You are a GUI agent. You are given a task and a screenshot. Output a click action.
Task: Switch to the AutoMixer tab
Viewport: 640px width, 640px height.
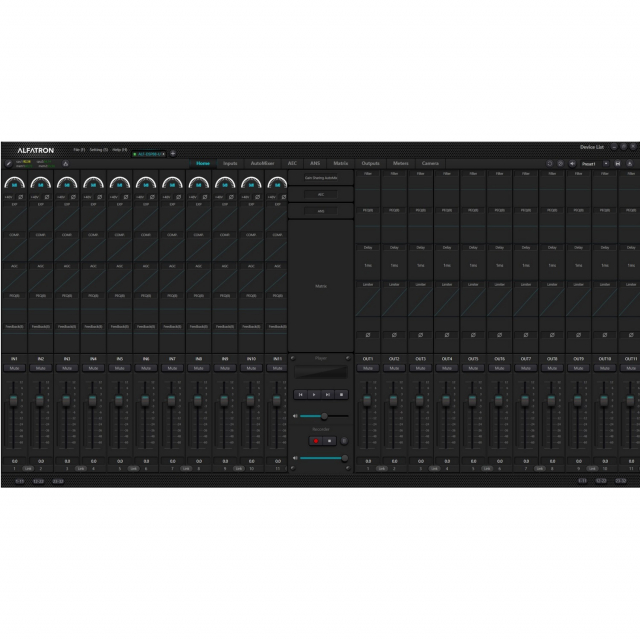pos(263,163)
